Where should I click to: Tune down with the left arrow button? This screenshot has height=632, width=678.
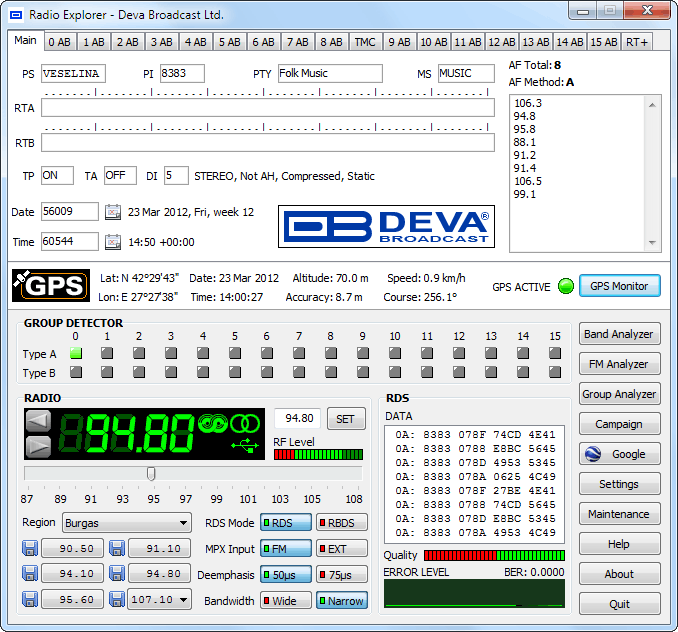click(37, 420)
